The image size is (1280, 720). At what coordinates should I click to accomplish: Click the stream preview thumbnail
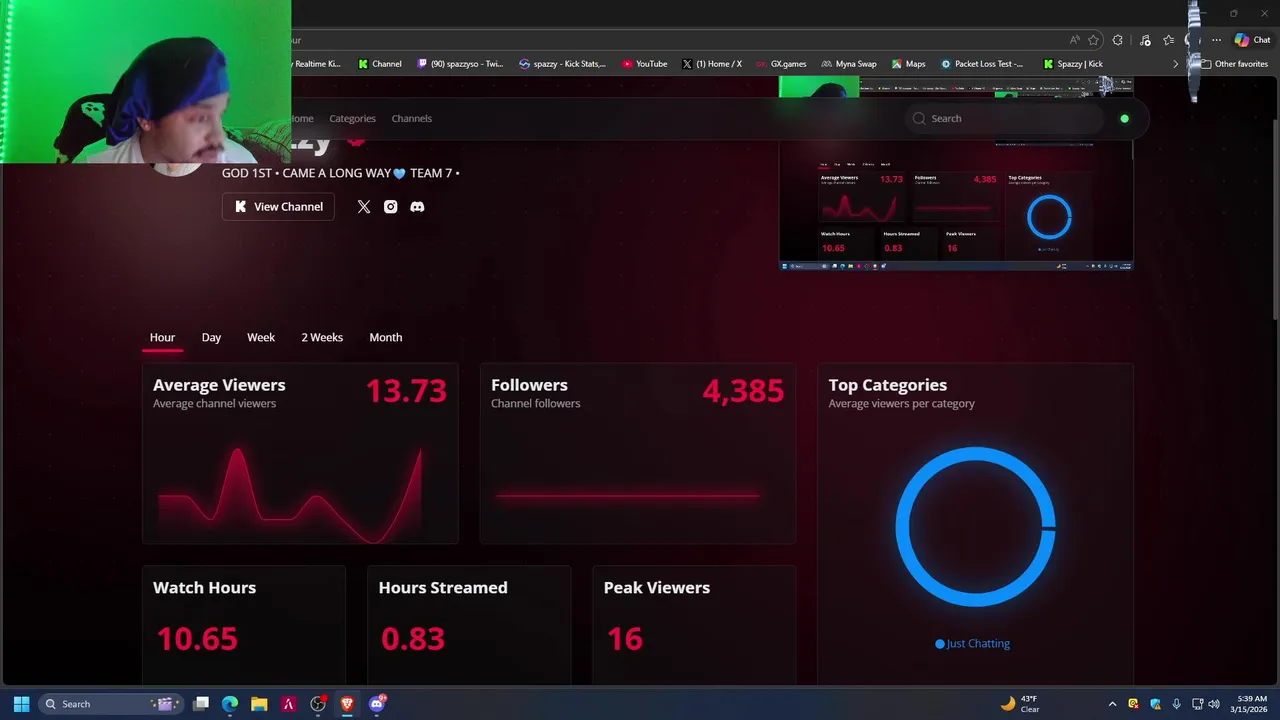click(956, 174)
